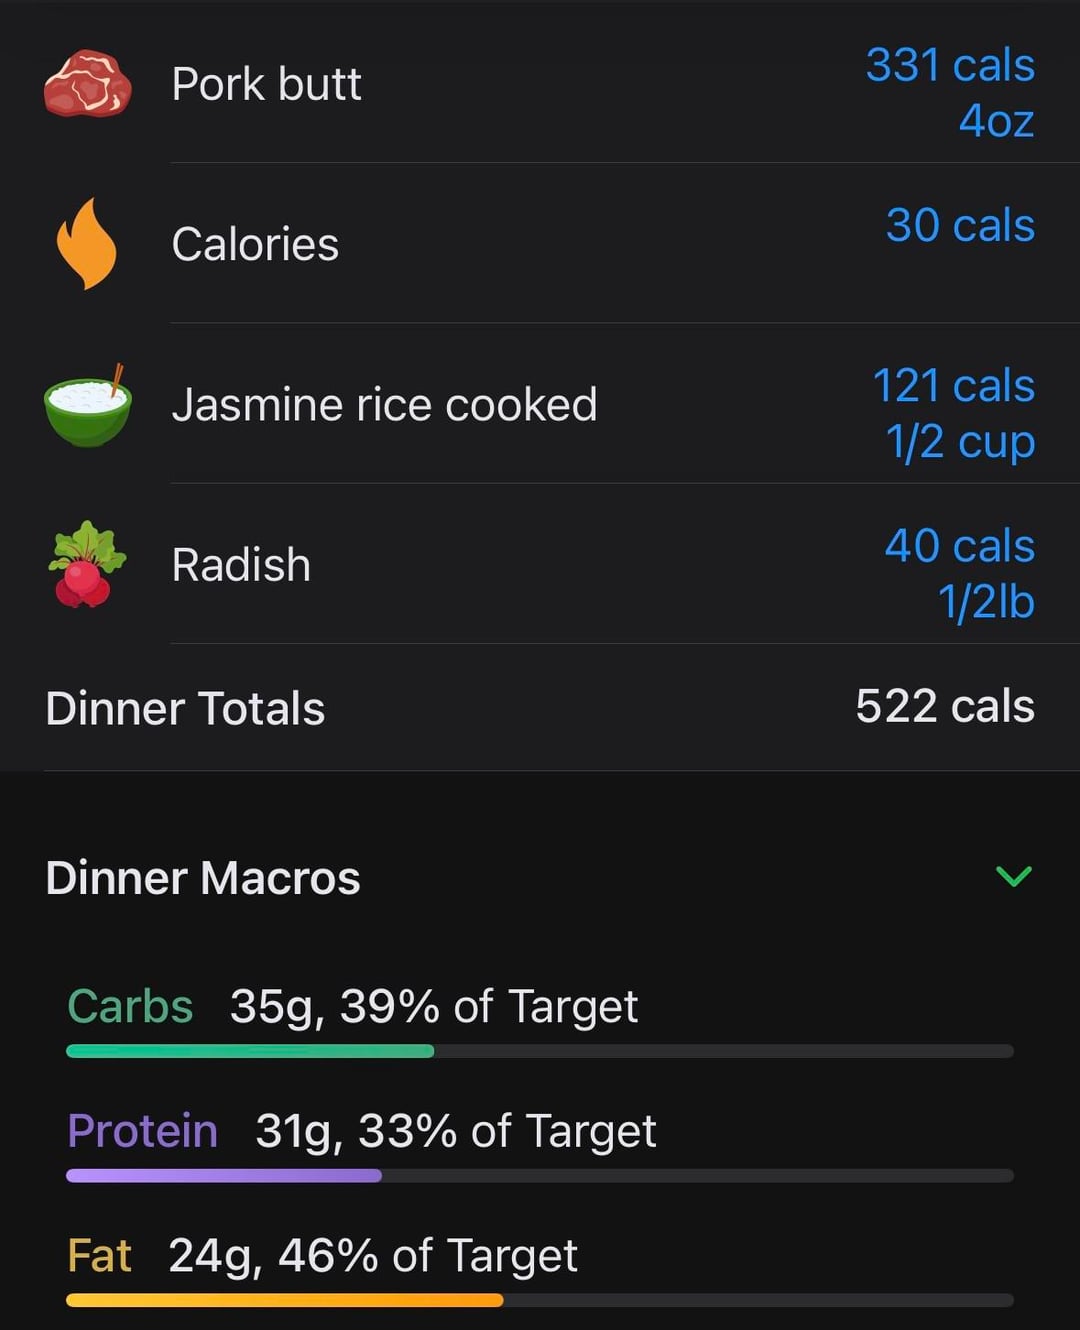The width and height of the screenshot is (1080, 1330).
Task: Tap the orange Fat progress bar
Action: 284,1300
